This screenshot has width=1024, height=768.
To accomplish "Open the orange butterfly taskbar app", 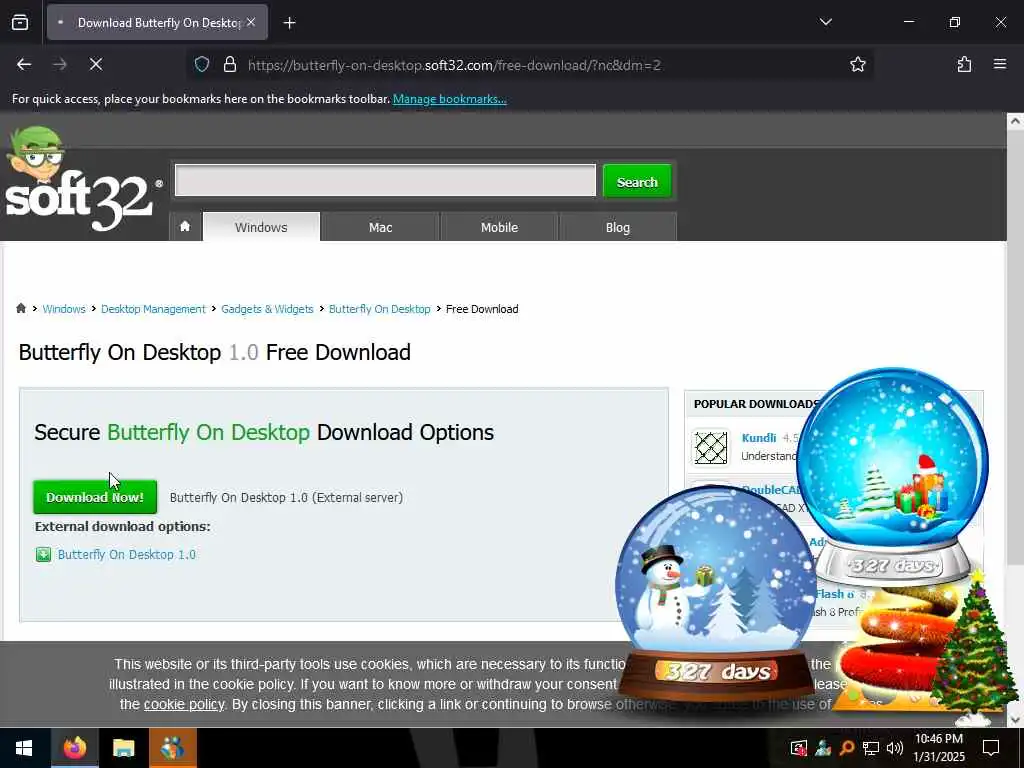I will 172,748.
